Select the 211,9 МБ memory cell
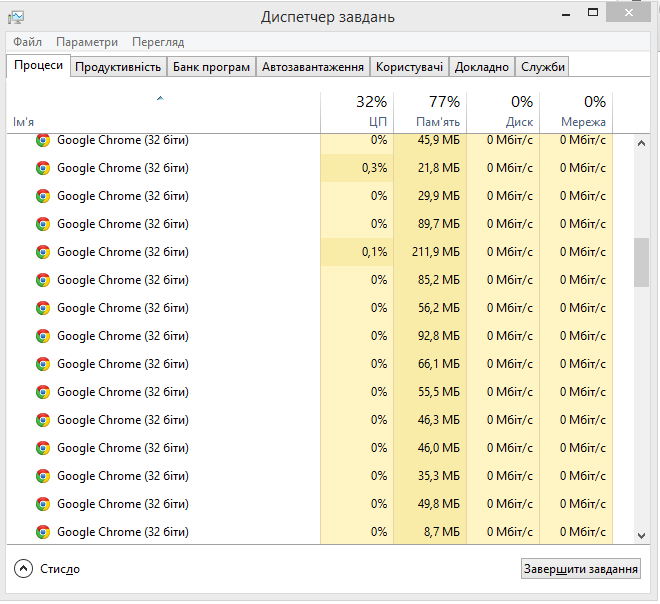Viewport: 660px width, 604px height. click(x=430, y=252)
